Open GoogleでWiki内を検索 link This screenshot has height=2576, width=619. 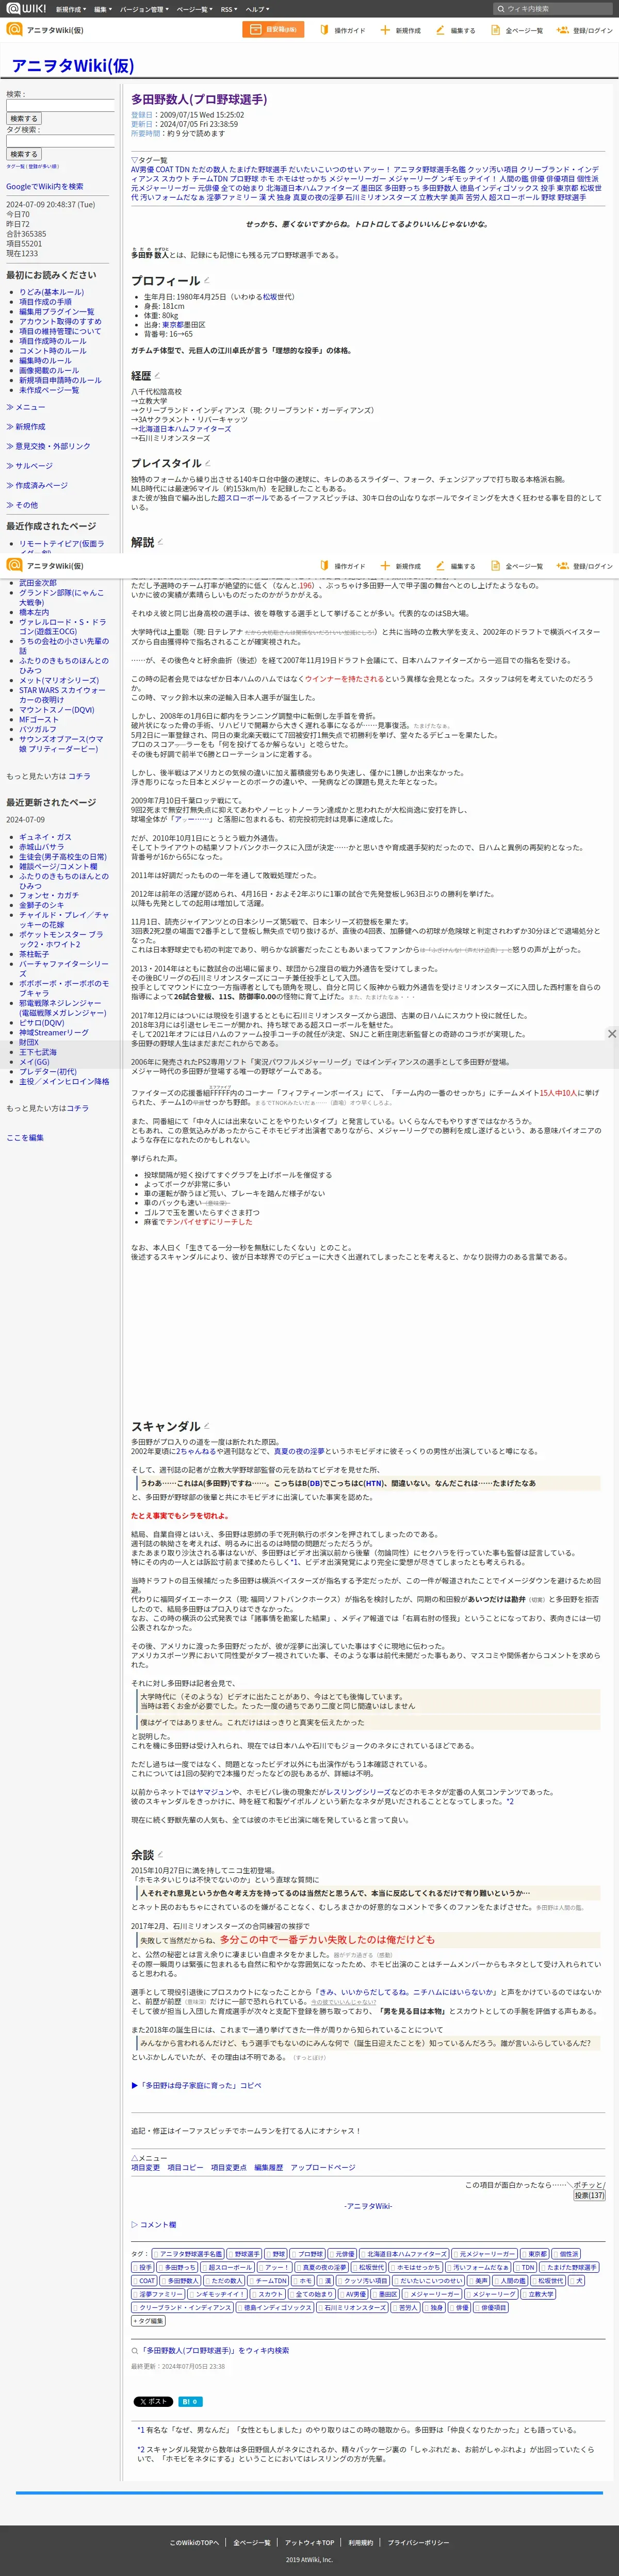pyautogui.click(x=45, y=187)
